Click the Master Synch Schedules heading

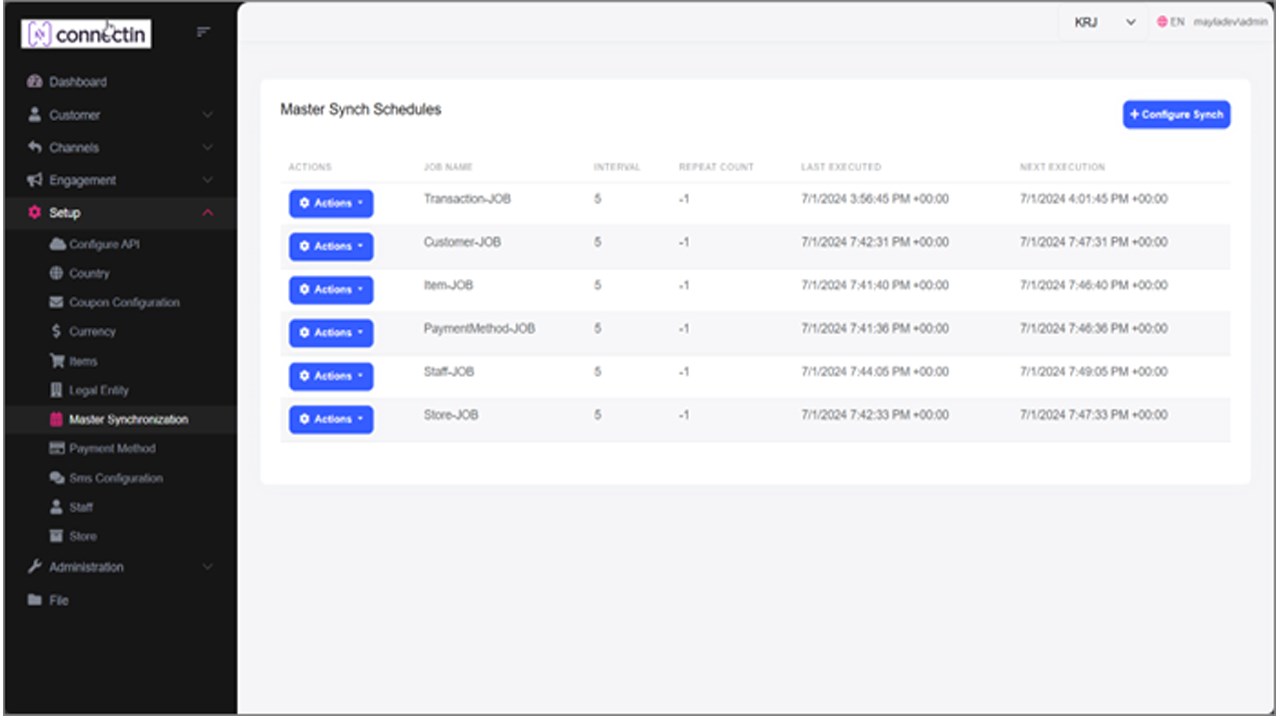point(360,109)
